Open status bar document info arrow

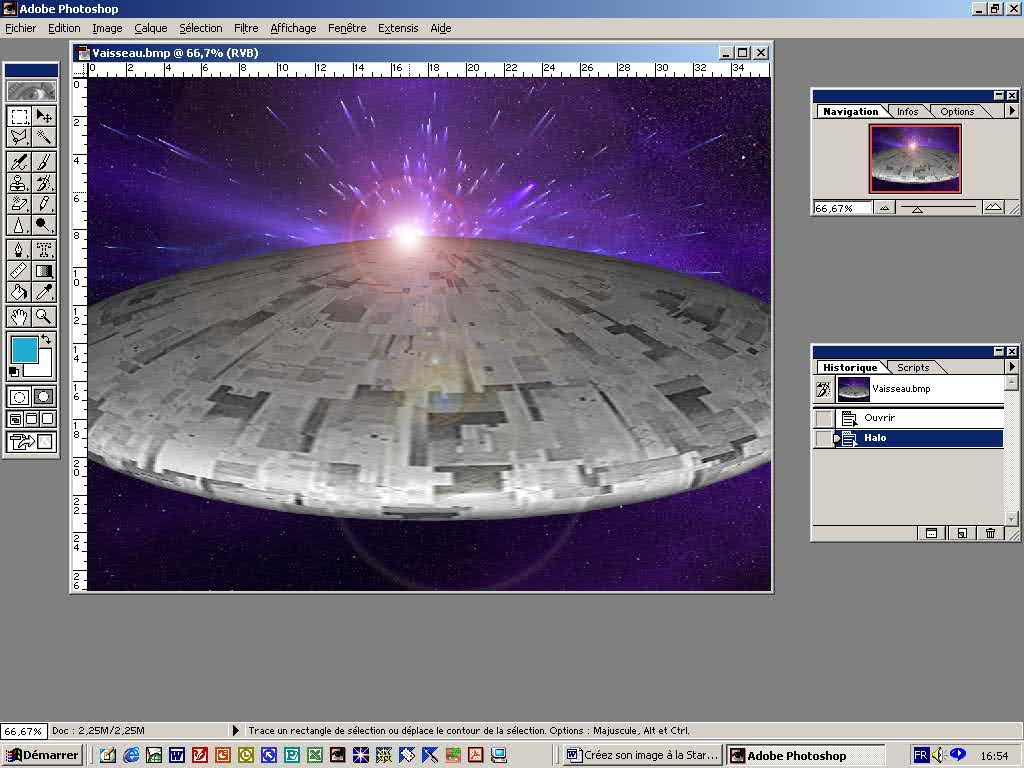click(236, 731)
